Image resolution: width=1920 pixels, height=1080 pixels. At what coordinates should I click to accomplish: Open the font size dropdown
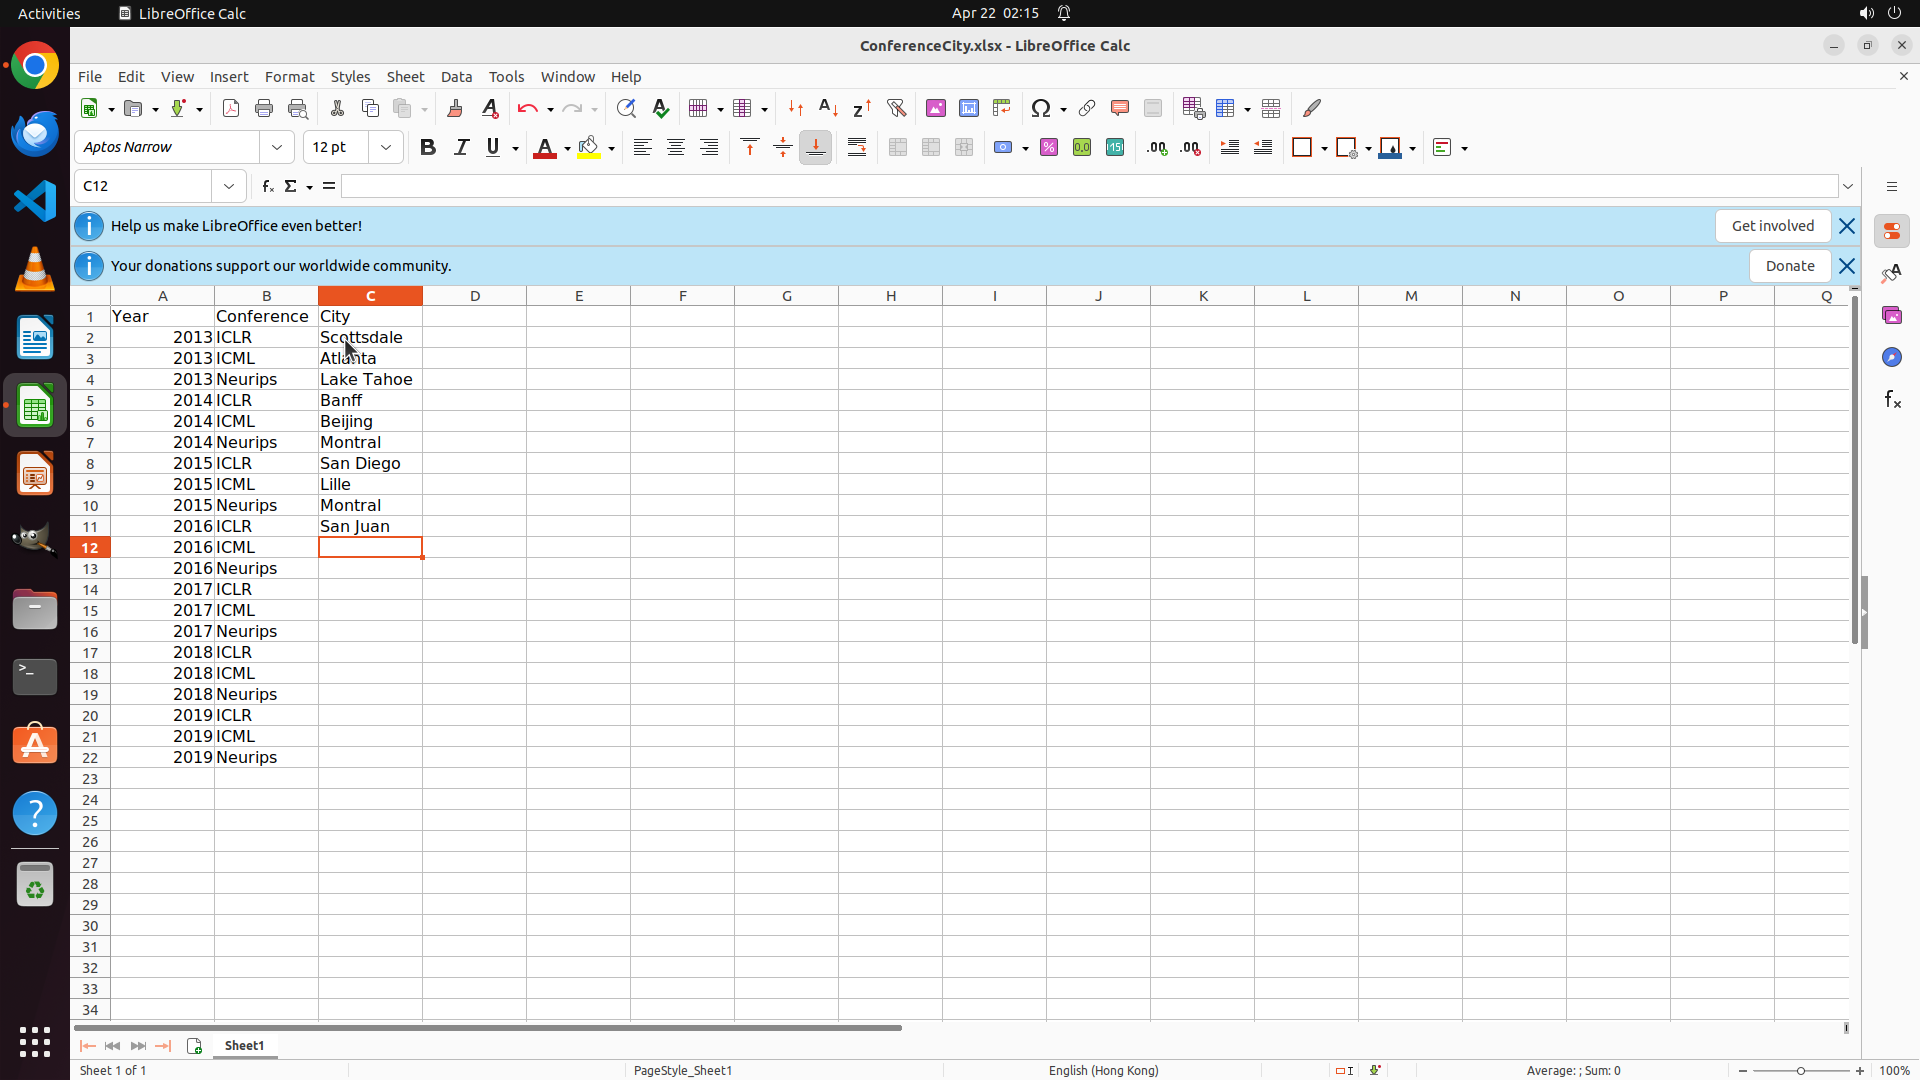(386, 147)
